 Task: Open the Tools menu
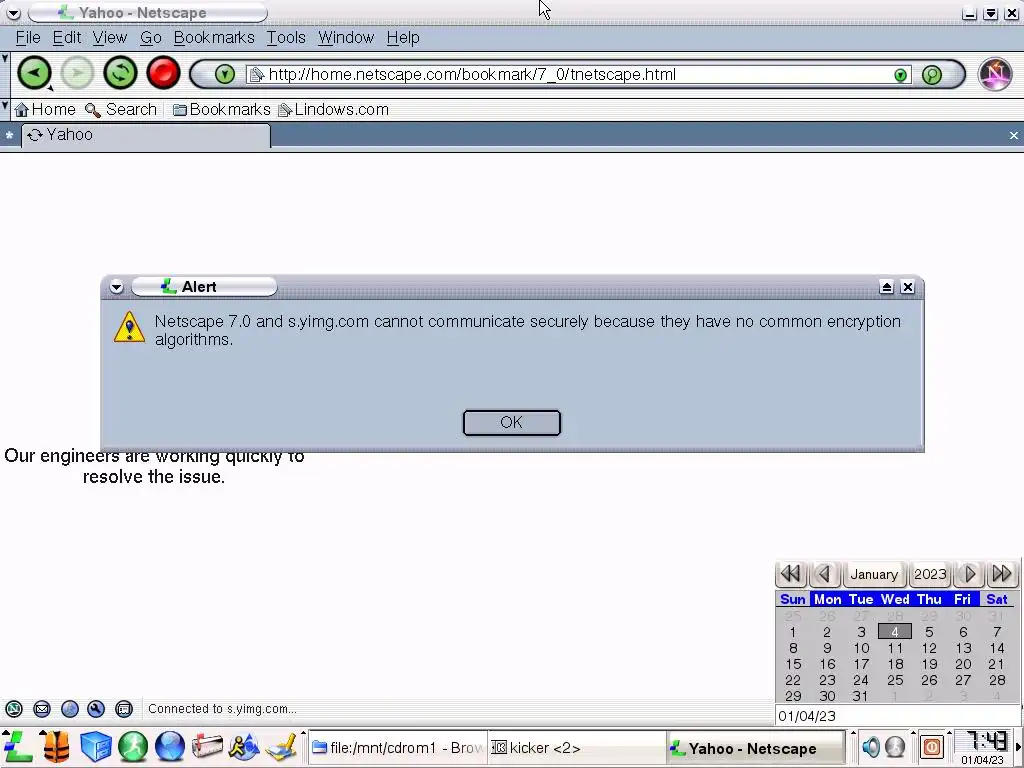(286, 38)
